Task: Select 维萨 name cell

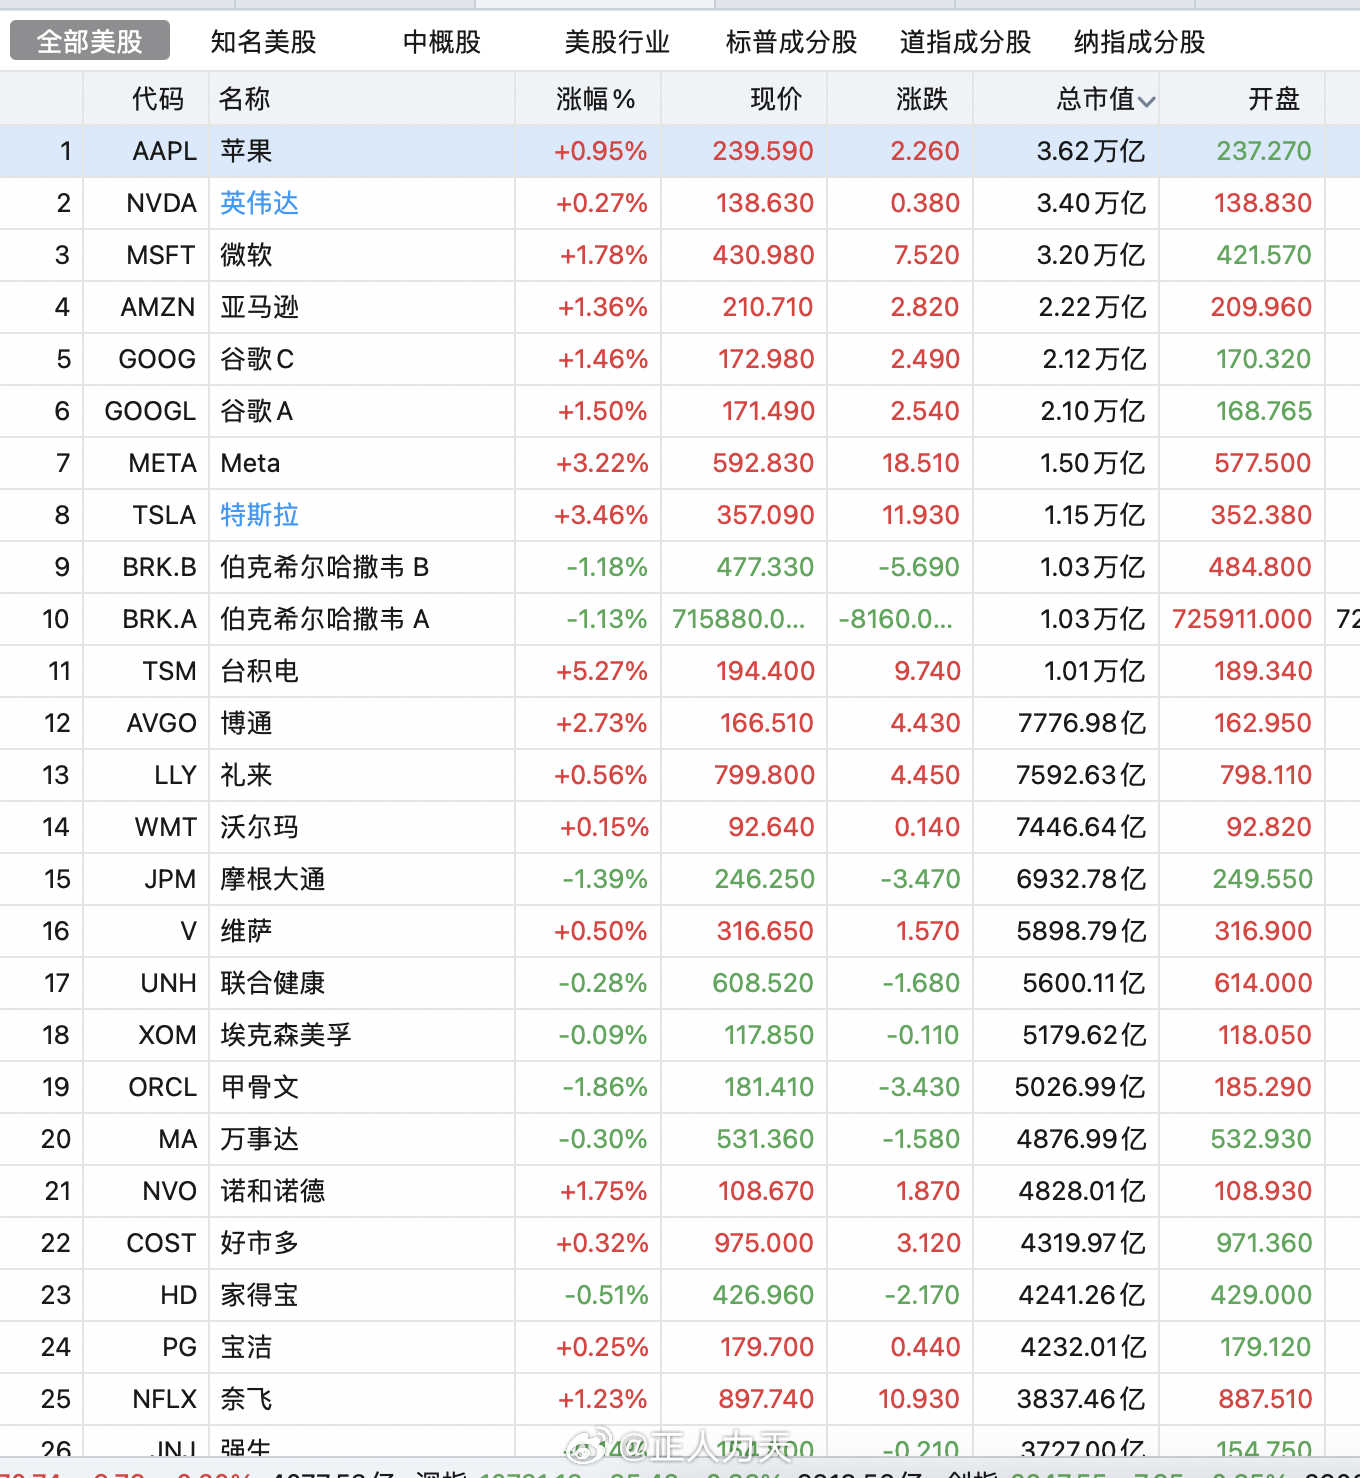Action: 246,931
